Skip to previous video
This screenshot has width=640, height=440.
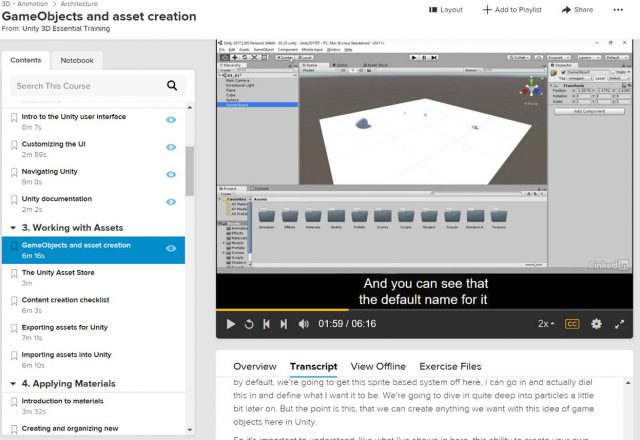click(266, 324)
